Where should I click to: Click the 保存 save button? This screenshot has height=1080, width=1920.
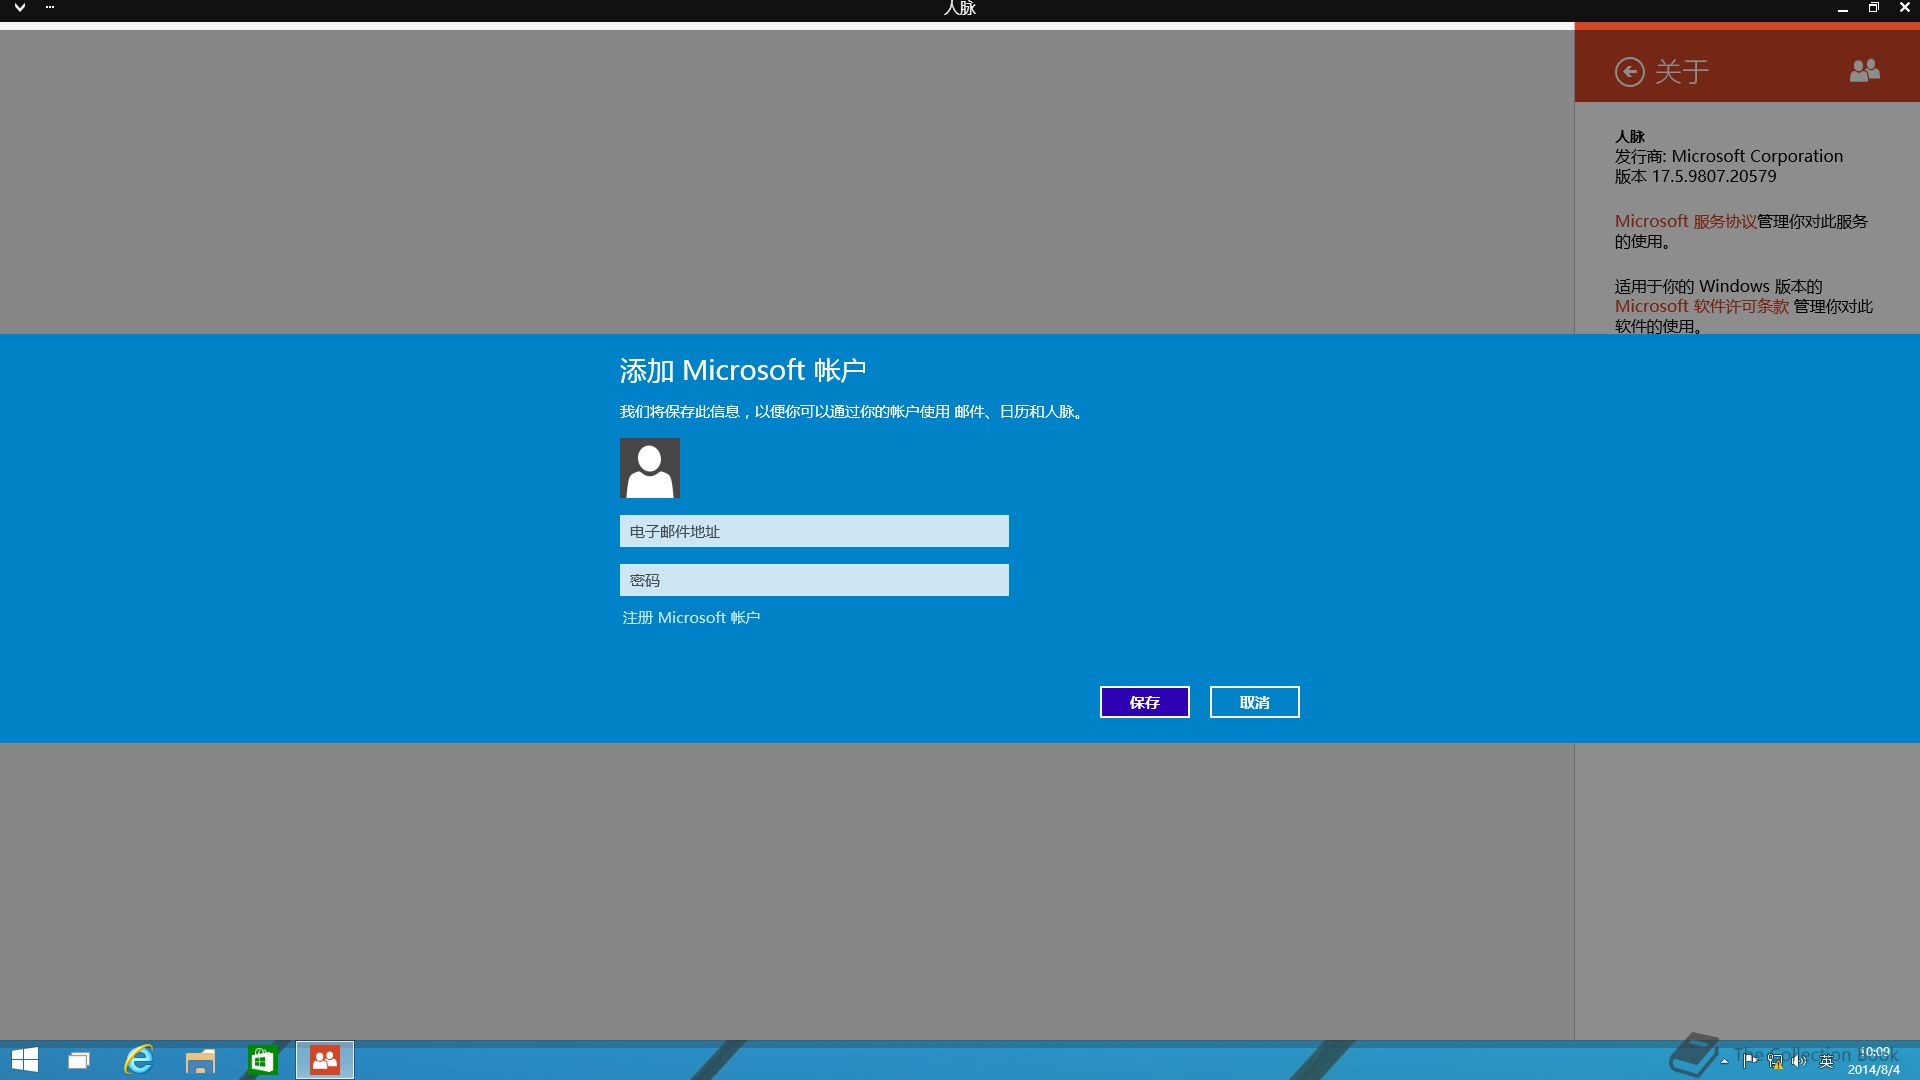point(1145,702)
